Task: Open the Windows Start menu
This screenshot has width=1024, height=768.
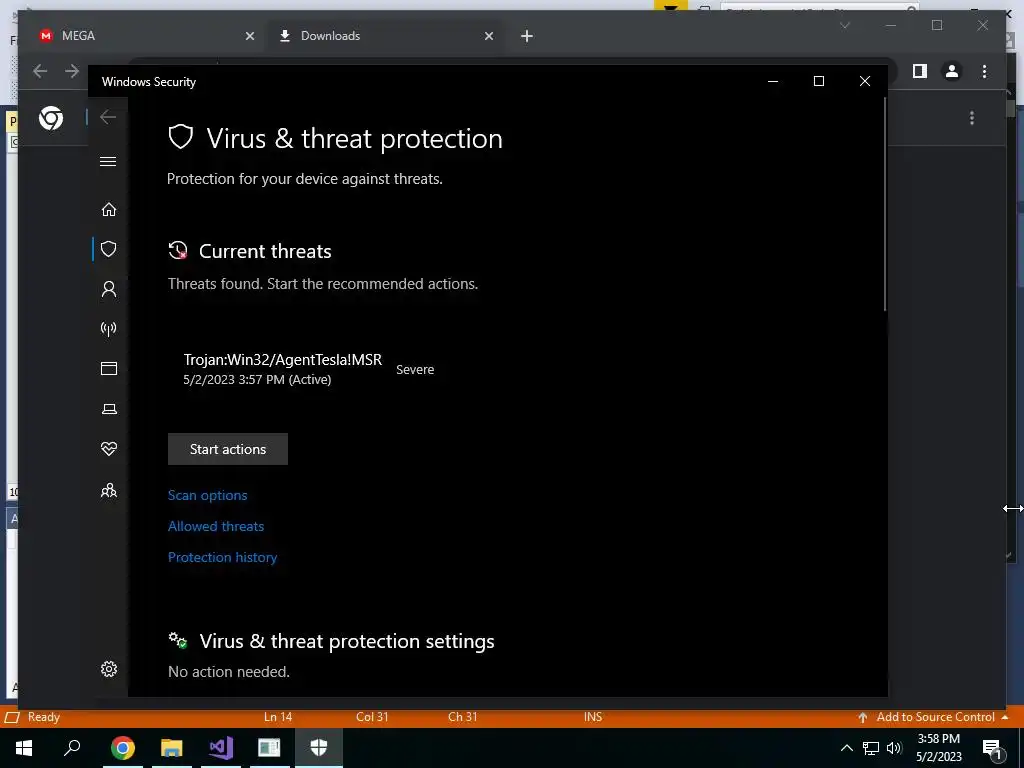Action: (x=24, y=748)
